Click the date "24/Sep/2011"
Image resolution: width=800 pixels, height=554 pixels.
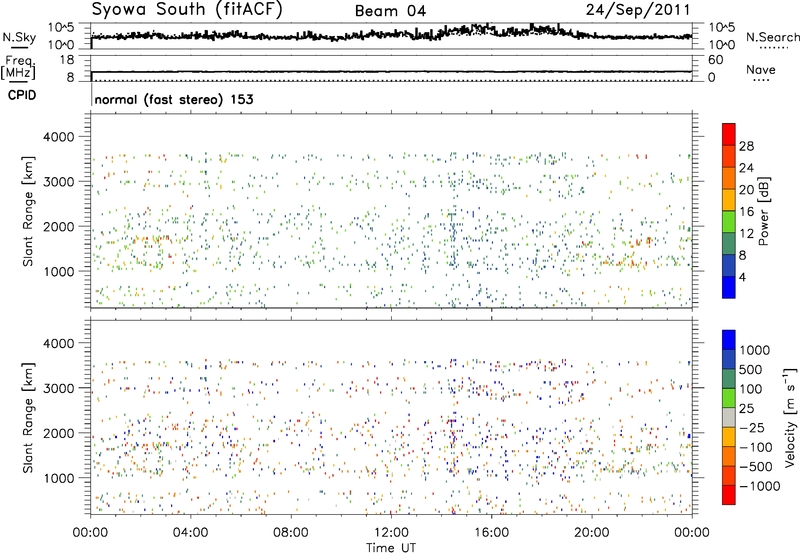click(638, 9)
